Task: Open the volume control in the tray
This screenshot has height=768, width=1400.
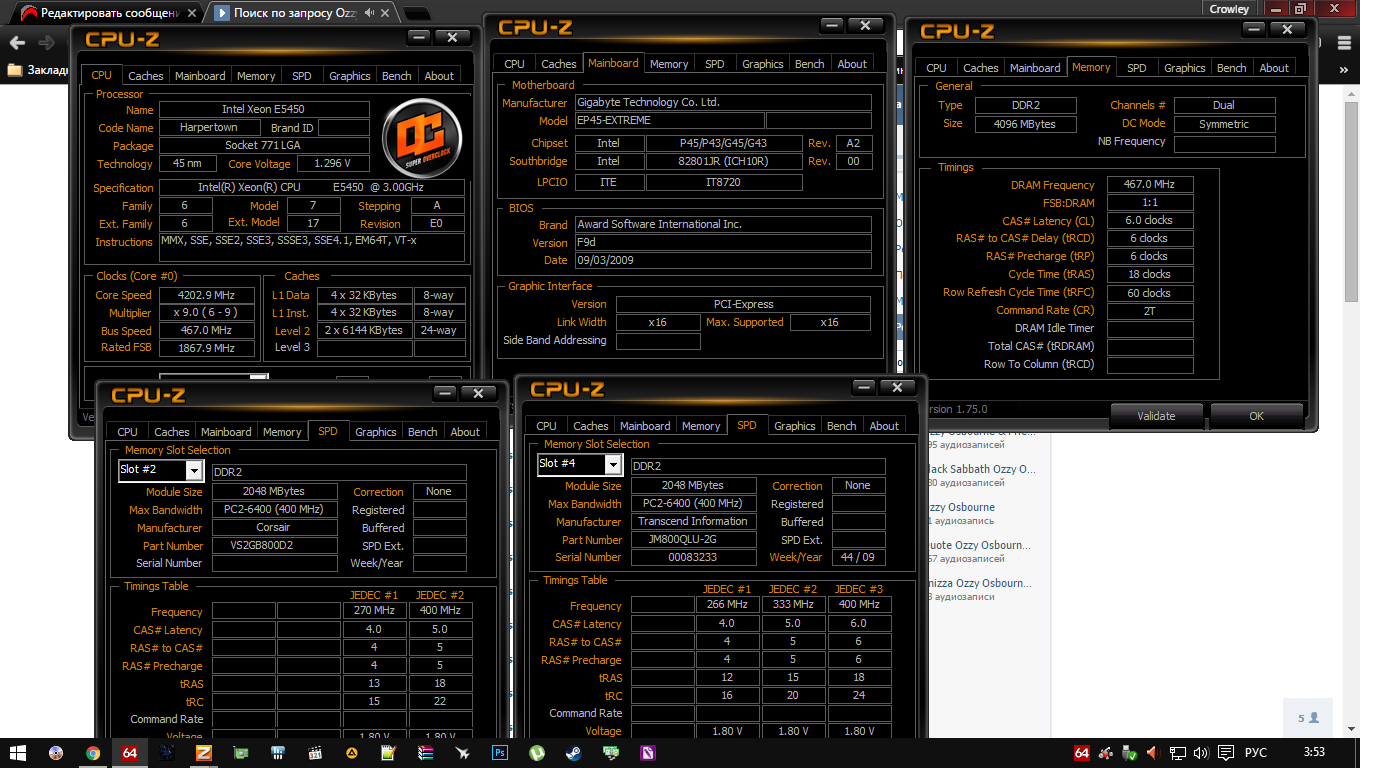Action: coord(1201,753)
